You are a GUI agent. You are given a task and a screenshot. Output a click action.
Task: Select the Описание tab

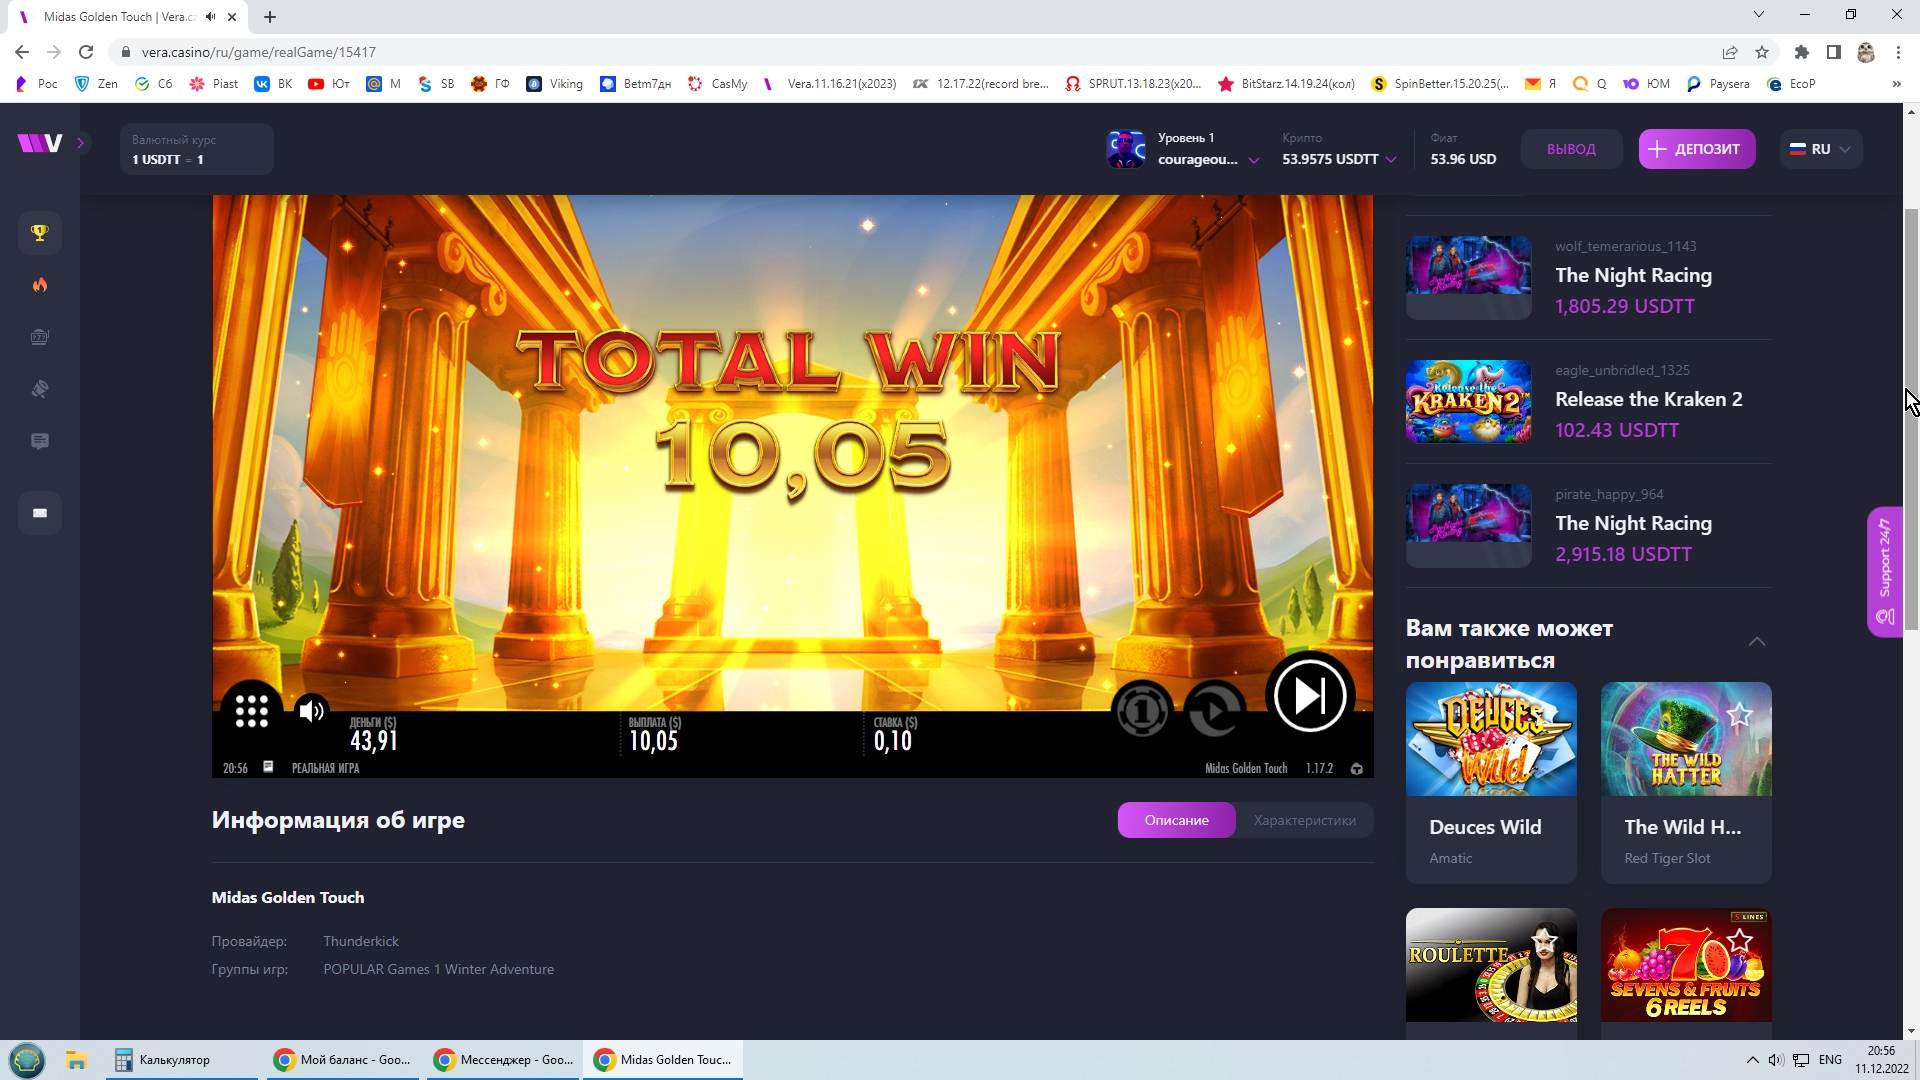point(1176,820)
